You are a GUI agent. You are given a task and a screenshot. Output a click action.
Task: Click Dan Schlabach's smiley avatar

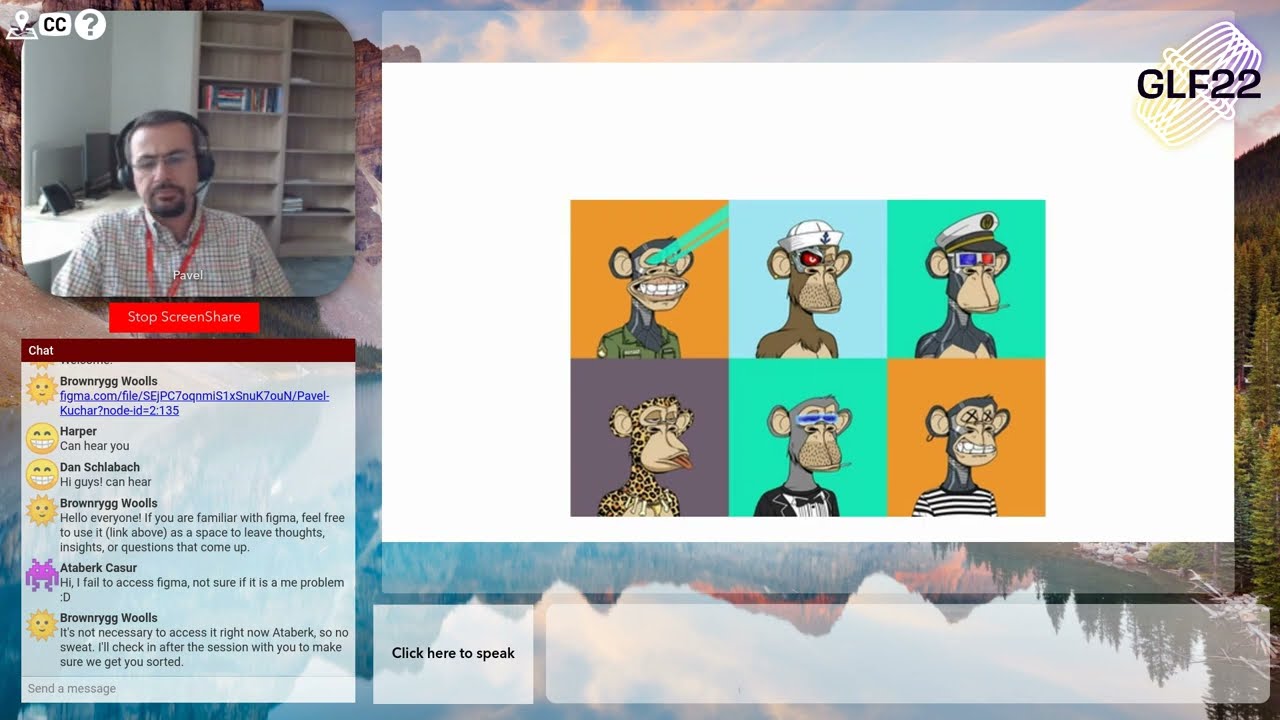coord(42,475)
